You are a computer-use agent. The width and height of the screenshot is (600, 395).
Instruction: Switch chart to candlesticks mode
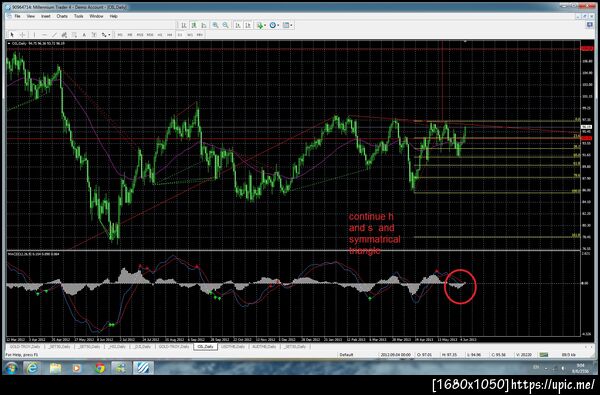tap(194, 25)
